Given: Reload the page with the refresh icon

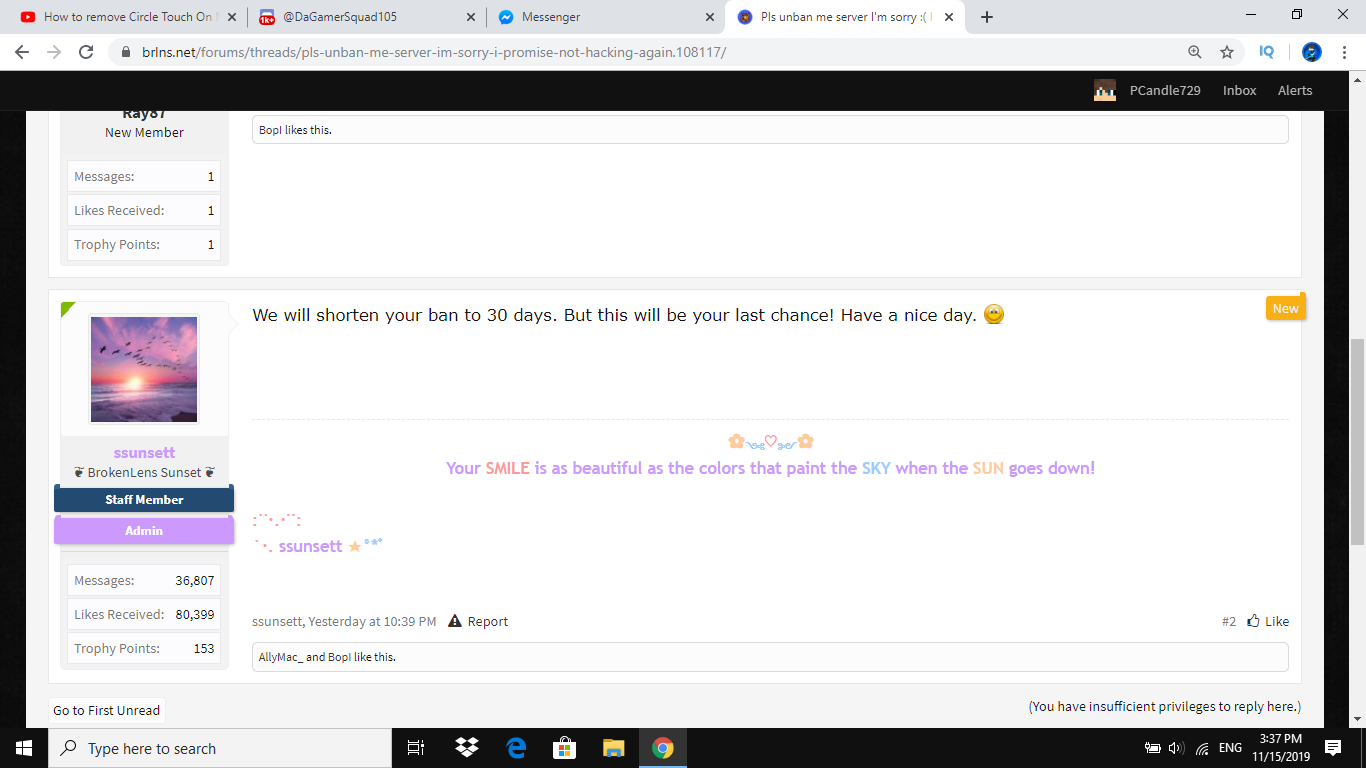Looking at the screenshot, I should (86, 52).
